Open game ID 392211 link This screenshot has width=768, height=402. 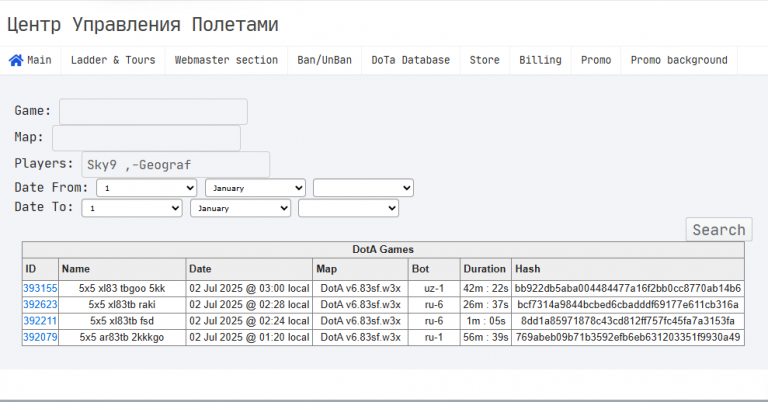(40, 321)
